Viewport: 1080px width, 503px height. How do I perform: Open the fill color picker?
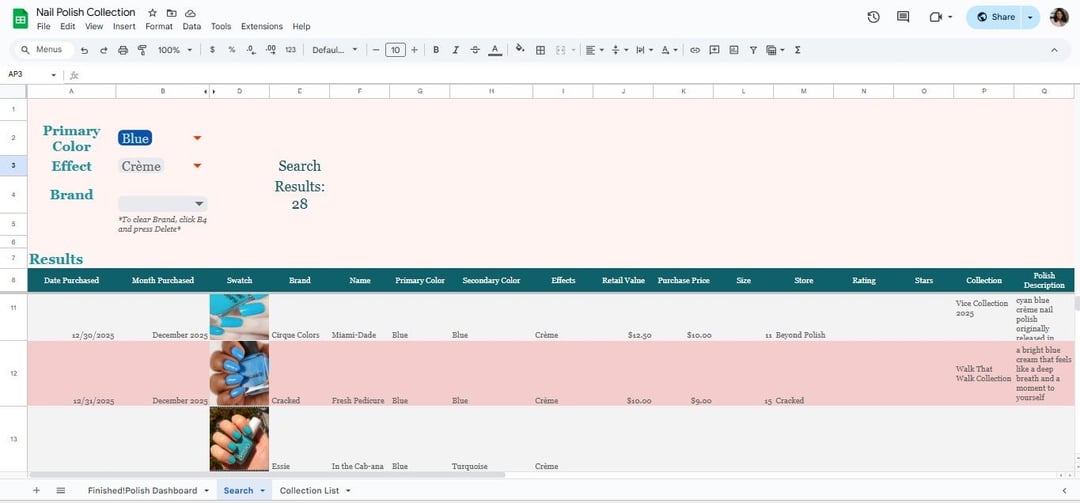520,50
